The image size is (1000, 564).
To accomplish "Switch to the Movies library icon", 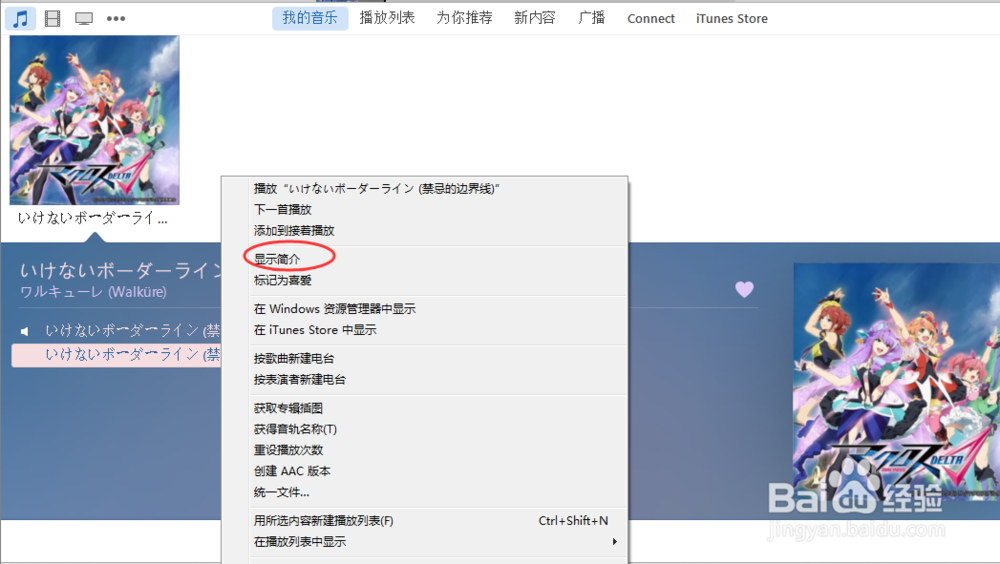I will point(52,19).
